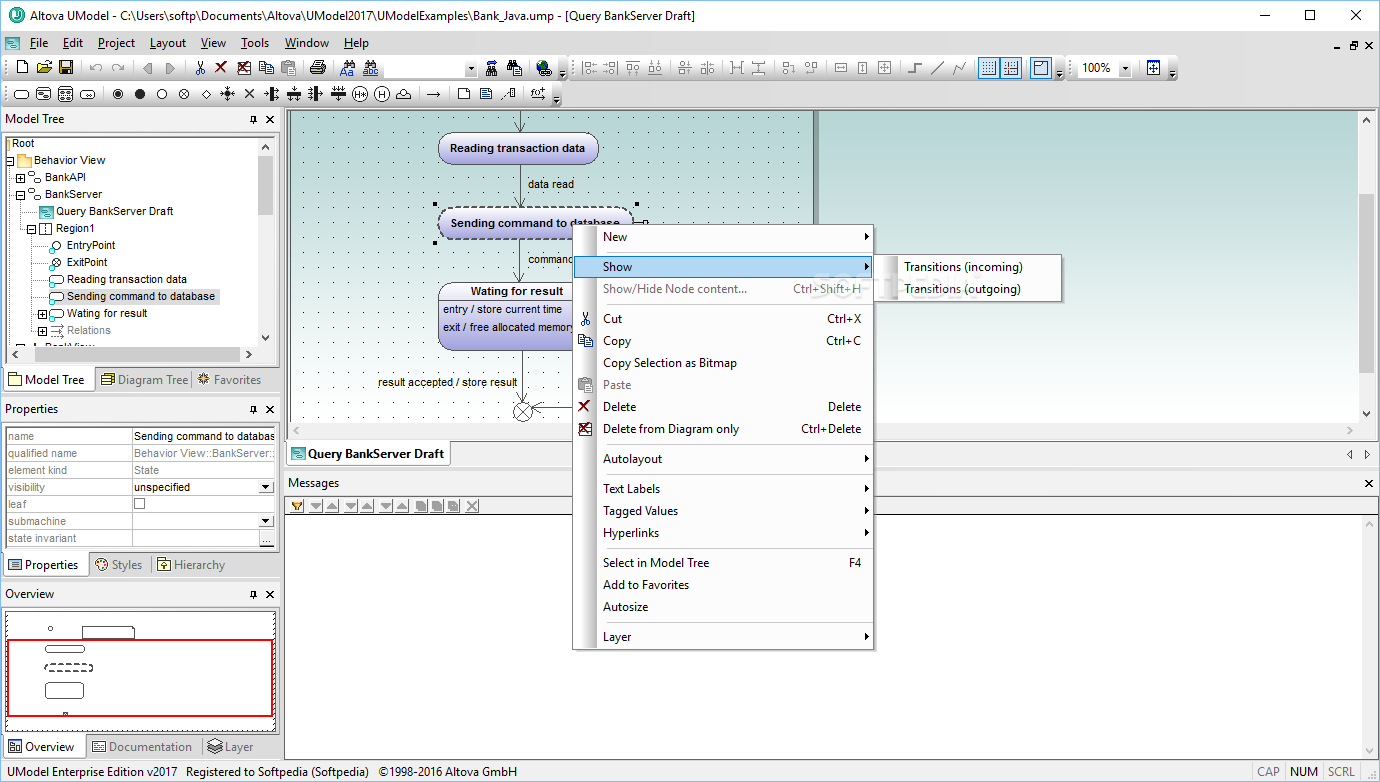
Task: Click the Open folder toolbar icon
Action: tap(44, 68)
